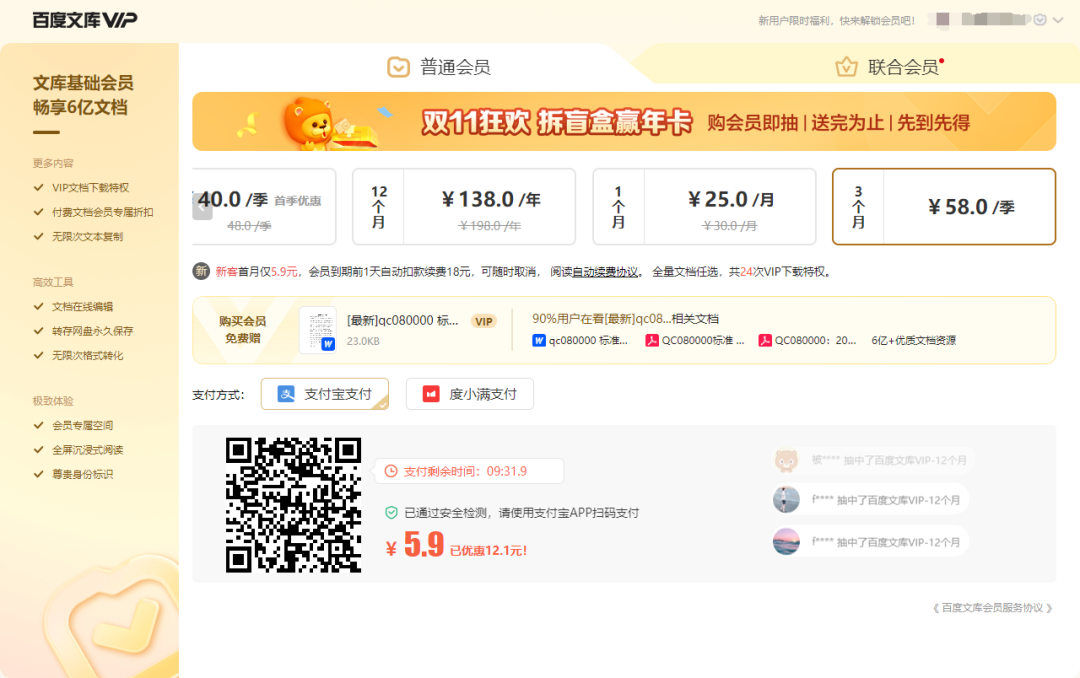The height and width of the screenshot is (678, 1080).
Task: Select the 3个月 ¥58.0/季 plan
Action: click(944, 207)
